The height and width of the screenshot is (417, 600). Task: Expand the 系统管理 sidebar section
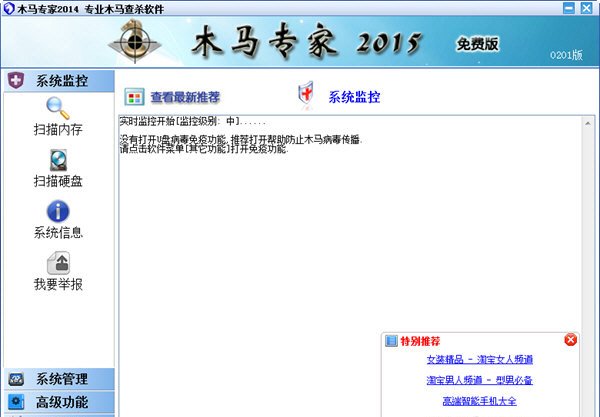[59, 379]
